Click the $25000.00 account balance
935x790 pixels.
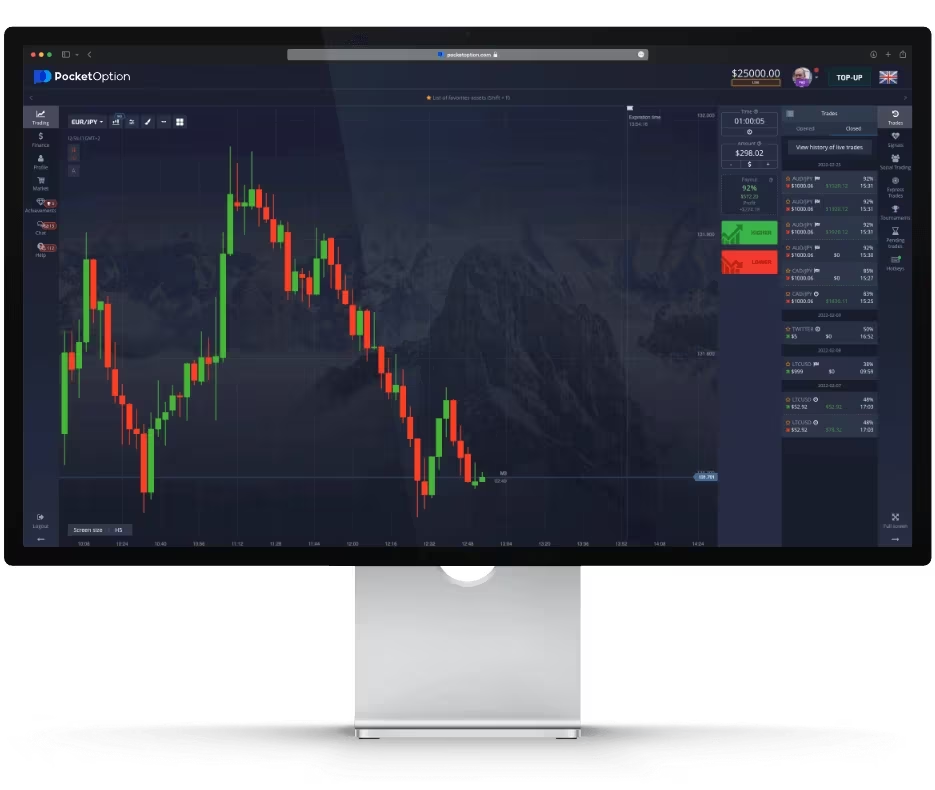[x=756, y=73]
